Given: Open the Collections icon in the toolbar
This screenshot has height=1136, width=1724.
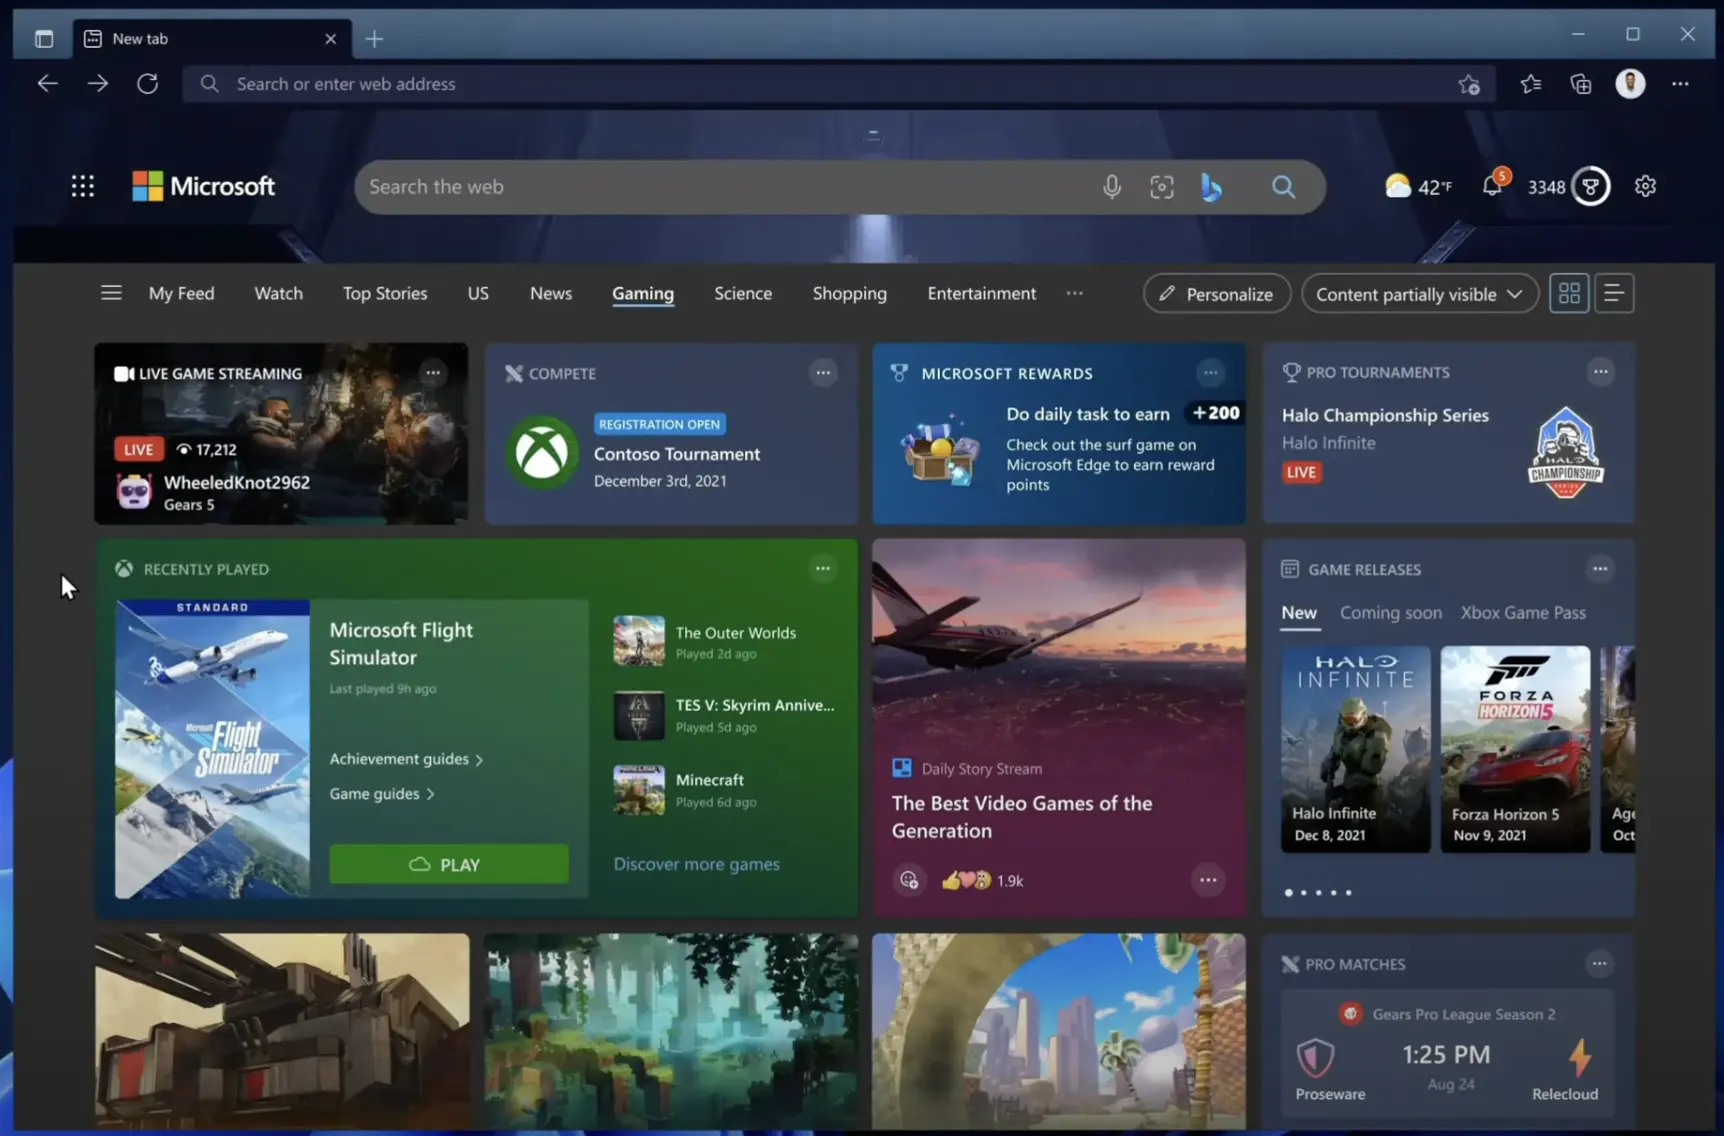Looking at the screenshot, I should pos(1581,84).
